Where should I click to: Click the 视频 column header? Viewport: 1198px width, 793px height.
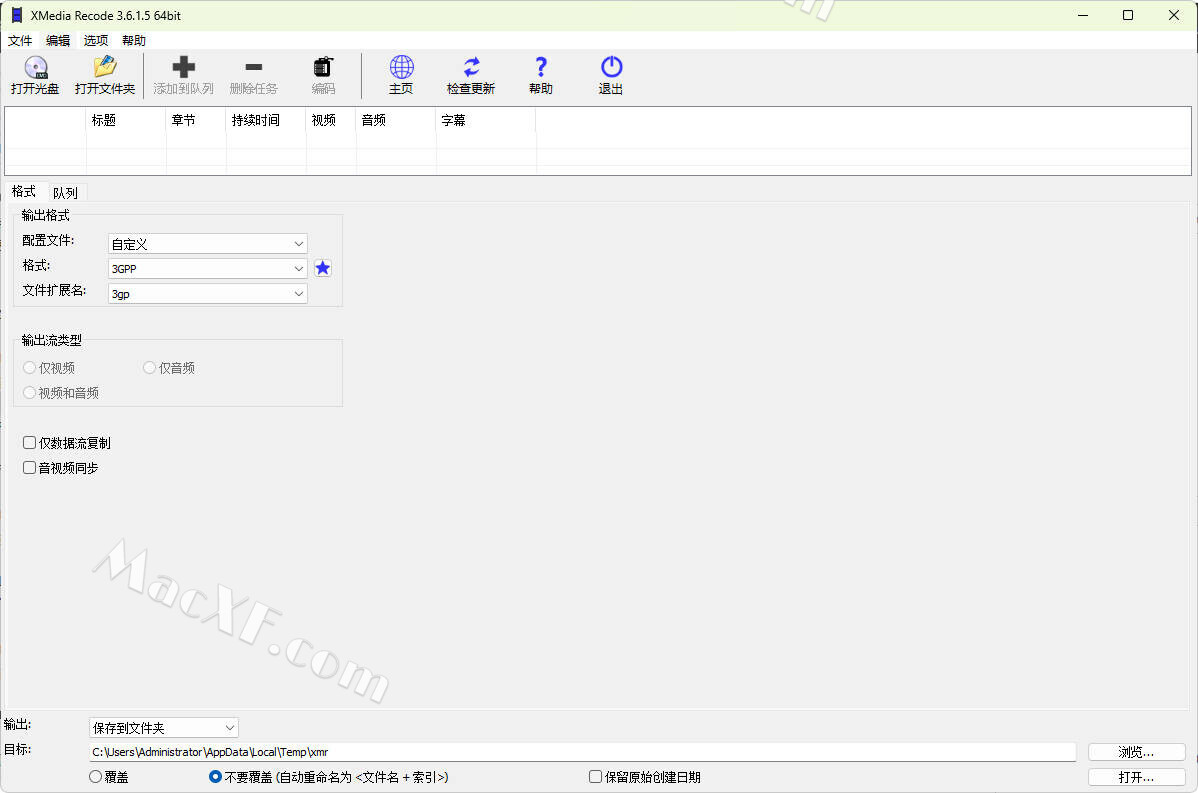331,121
